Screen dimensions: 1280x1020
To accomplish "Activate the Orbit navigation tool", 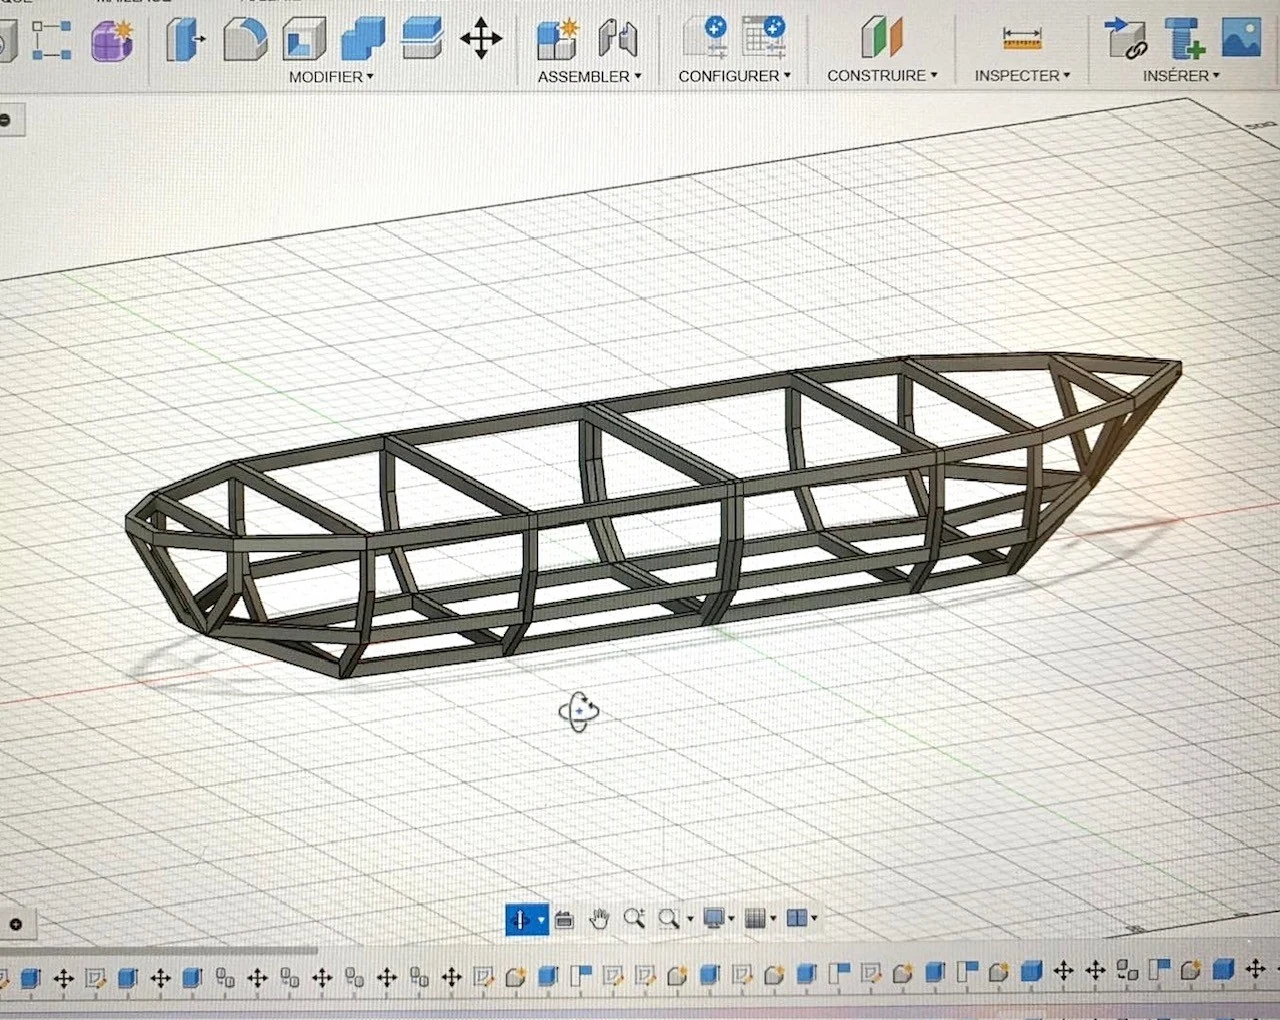I will click(x=520, y=919).
